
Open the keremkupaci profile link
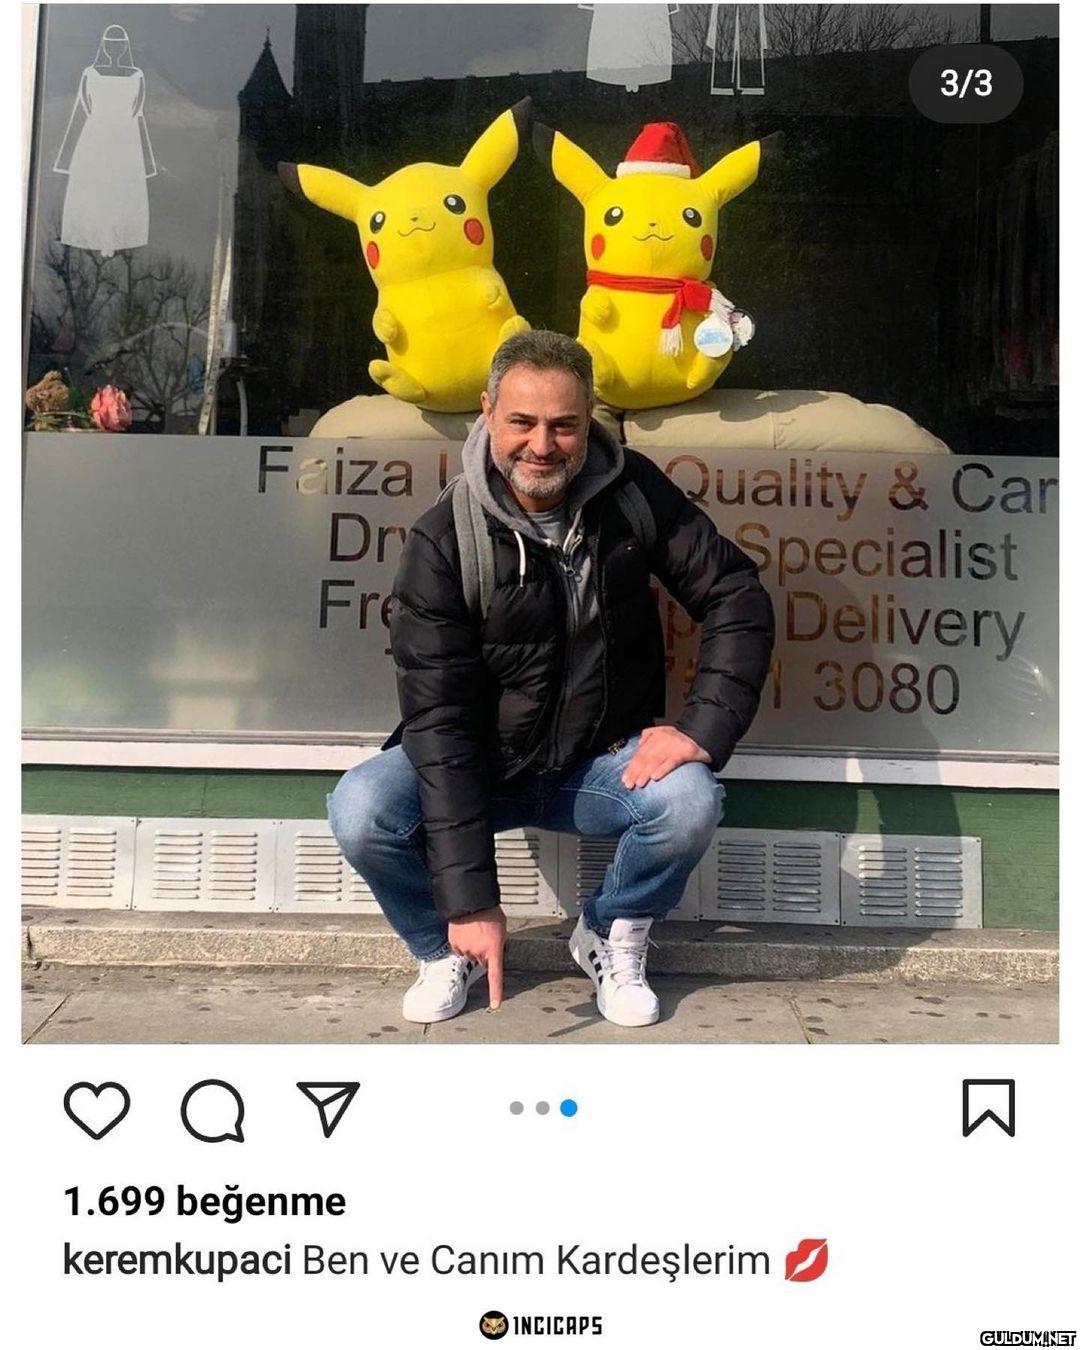pos(177,1260)
